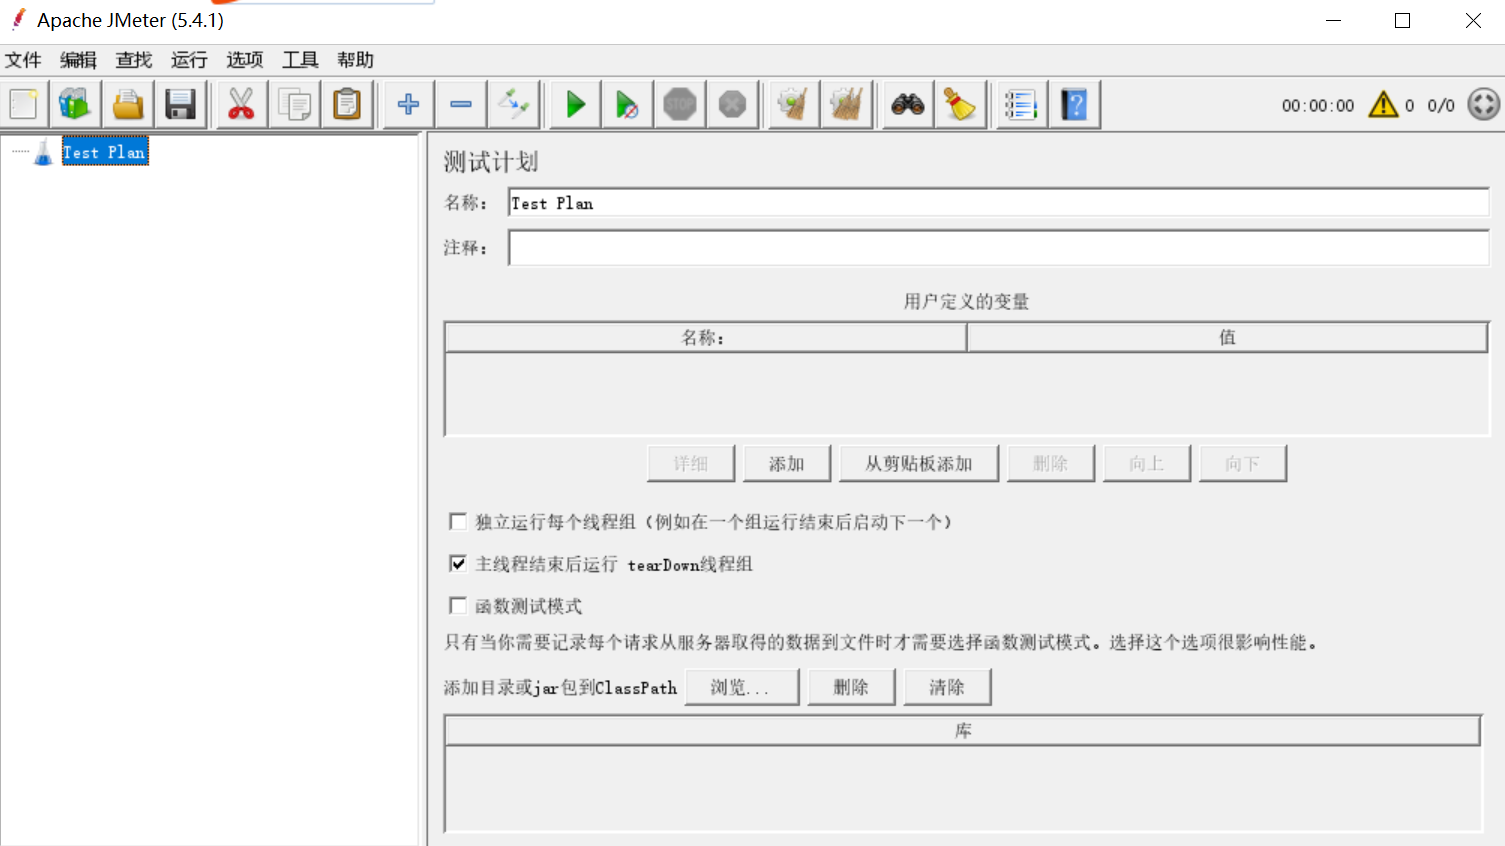The height and width of the screenshot is (846, 1505).
Task: Click the gray Stop icon
Action: 680,104
